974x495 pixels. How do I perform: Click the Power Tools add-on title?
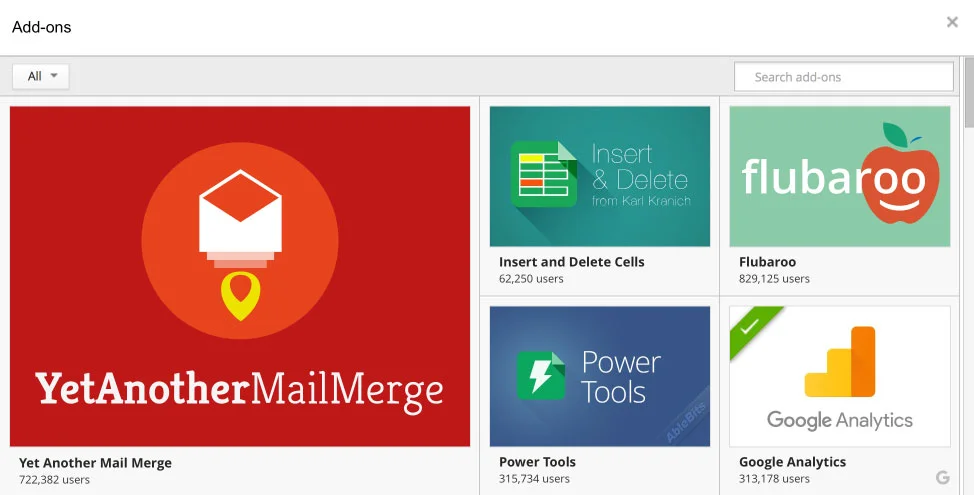coord(537,462)
